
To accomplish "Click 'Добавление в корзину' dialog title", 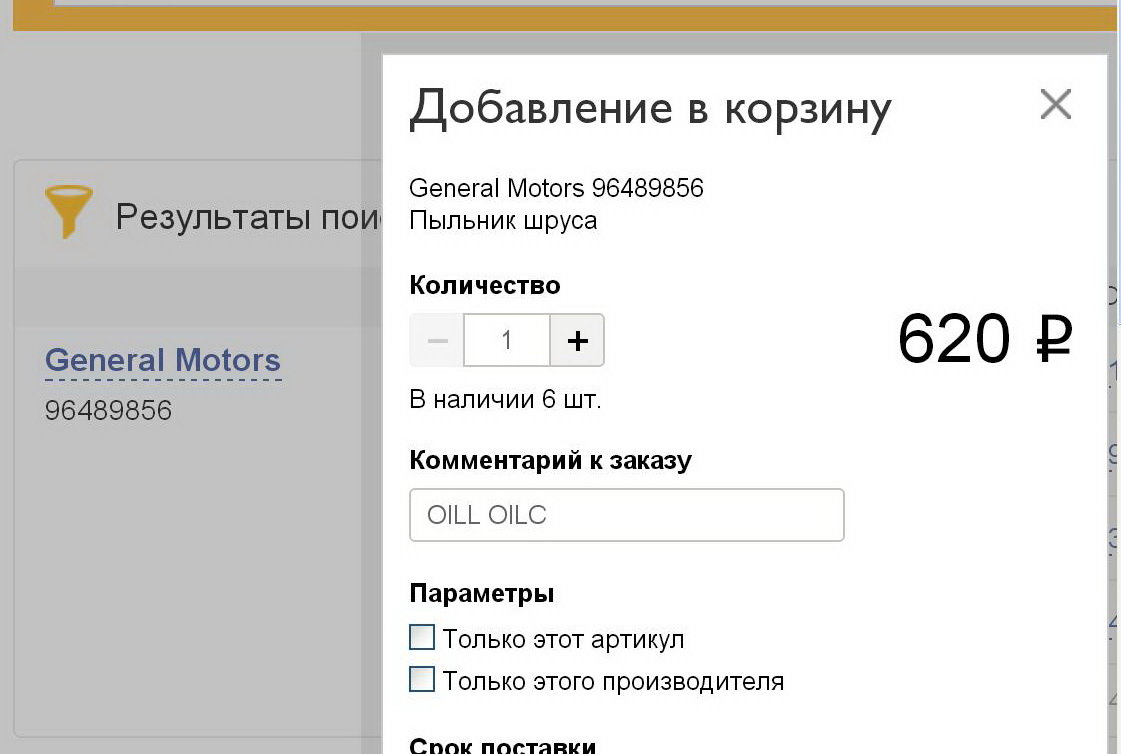I will click(x=651, y=109).
